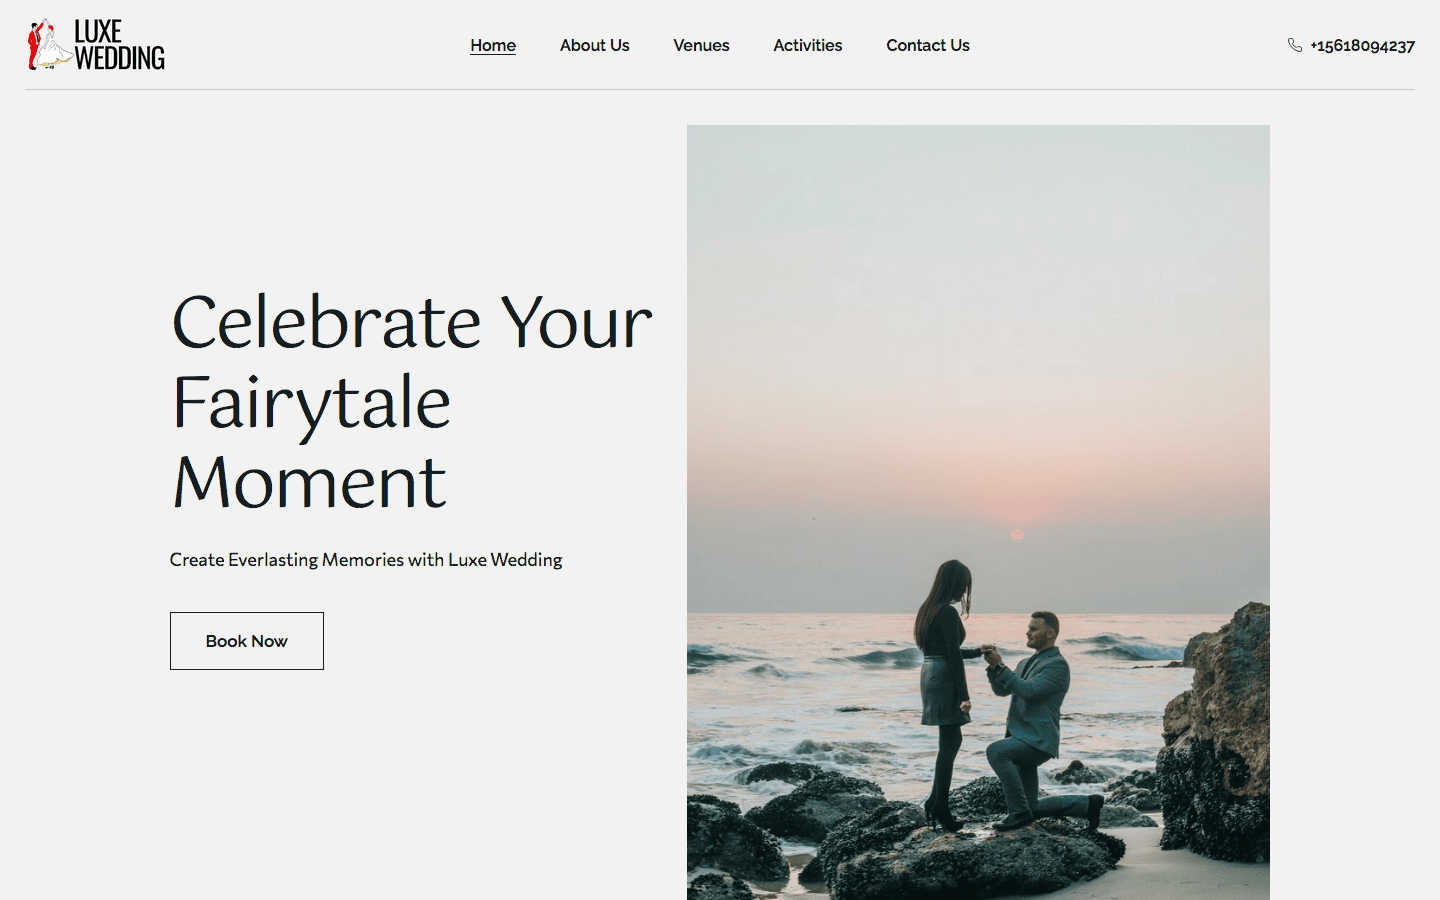1440x900 pixels.
Task: Select Activities in the navigation bar
Action: [x=807, y=45]
